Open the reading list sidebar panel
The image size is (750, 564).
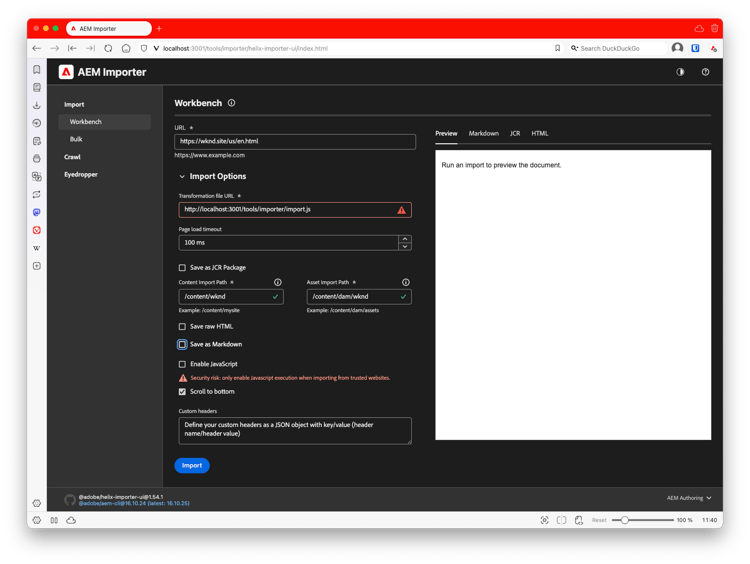[x=37, y=88]
